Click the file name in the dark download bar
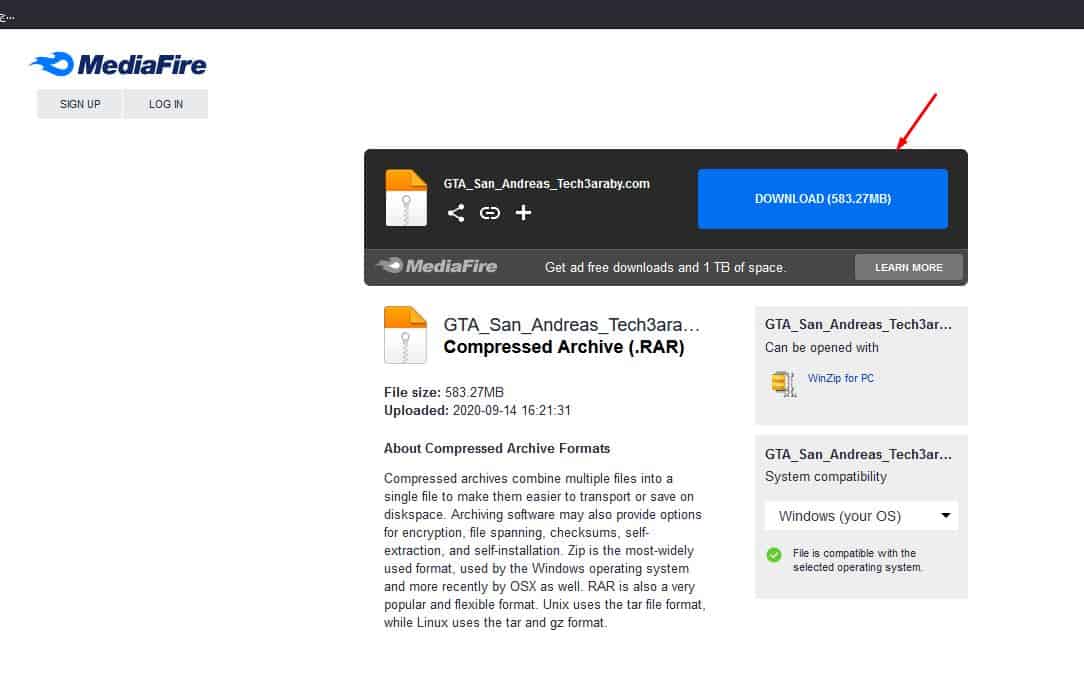The image size is (1084, 695). [x=546, y=184]
